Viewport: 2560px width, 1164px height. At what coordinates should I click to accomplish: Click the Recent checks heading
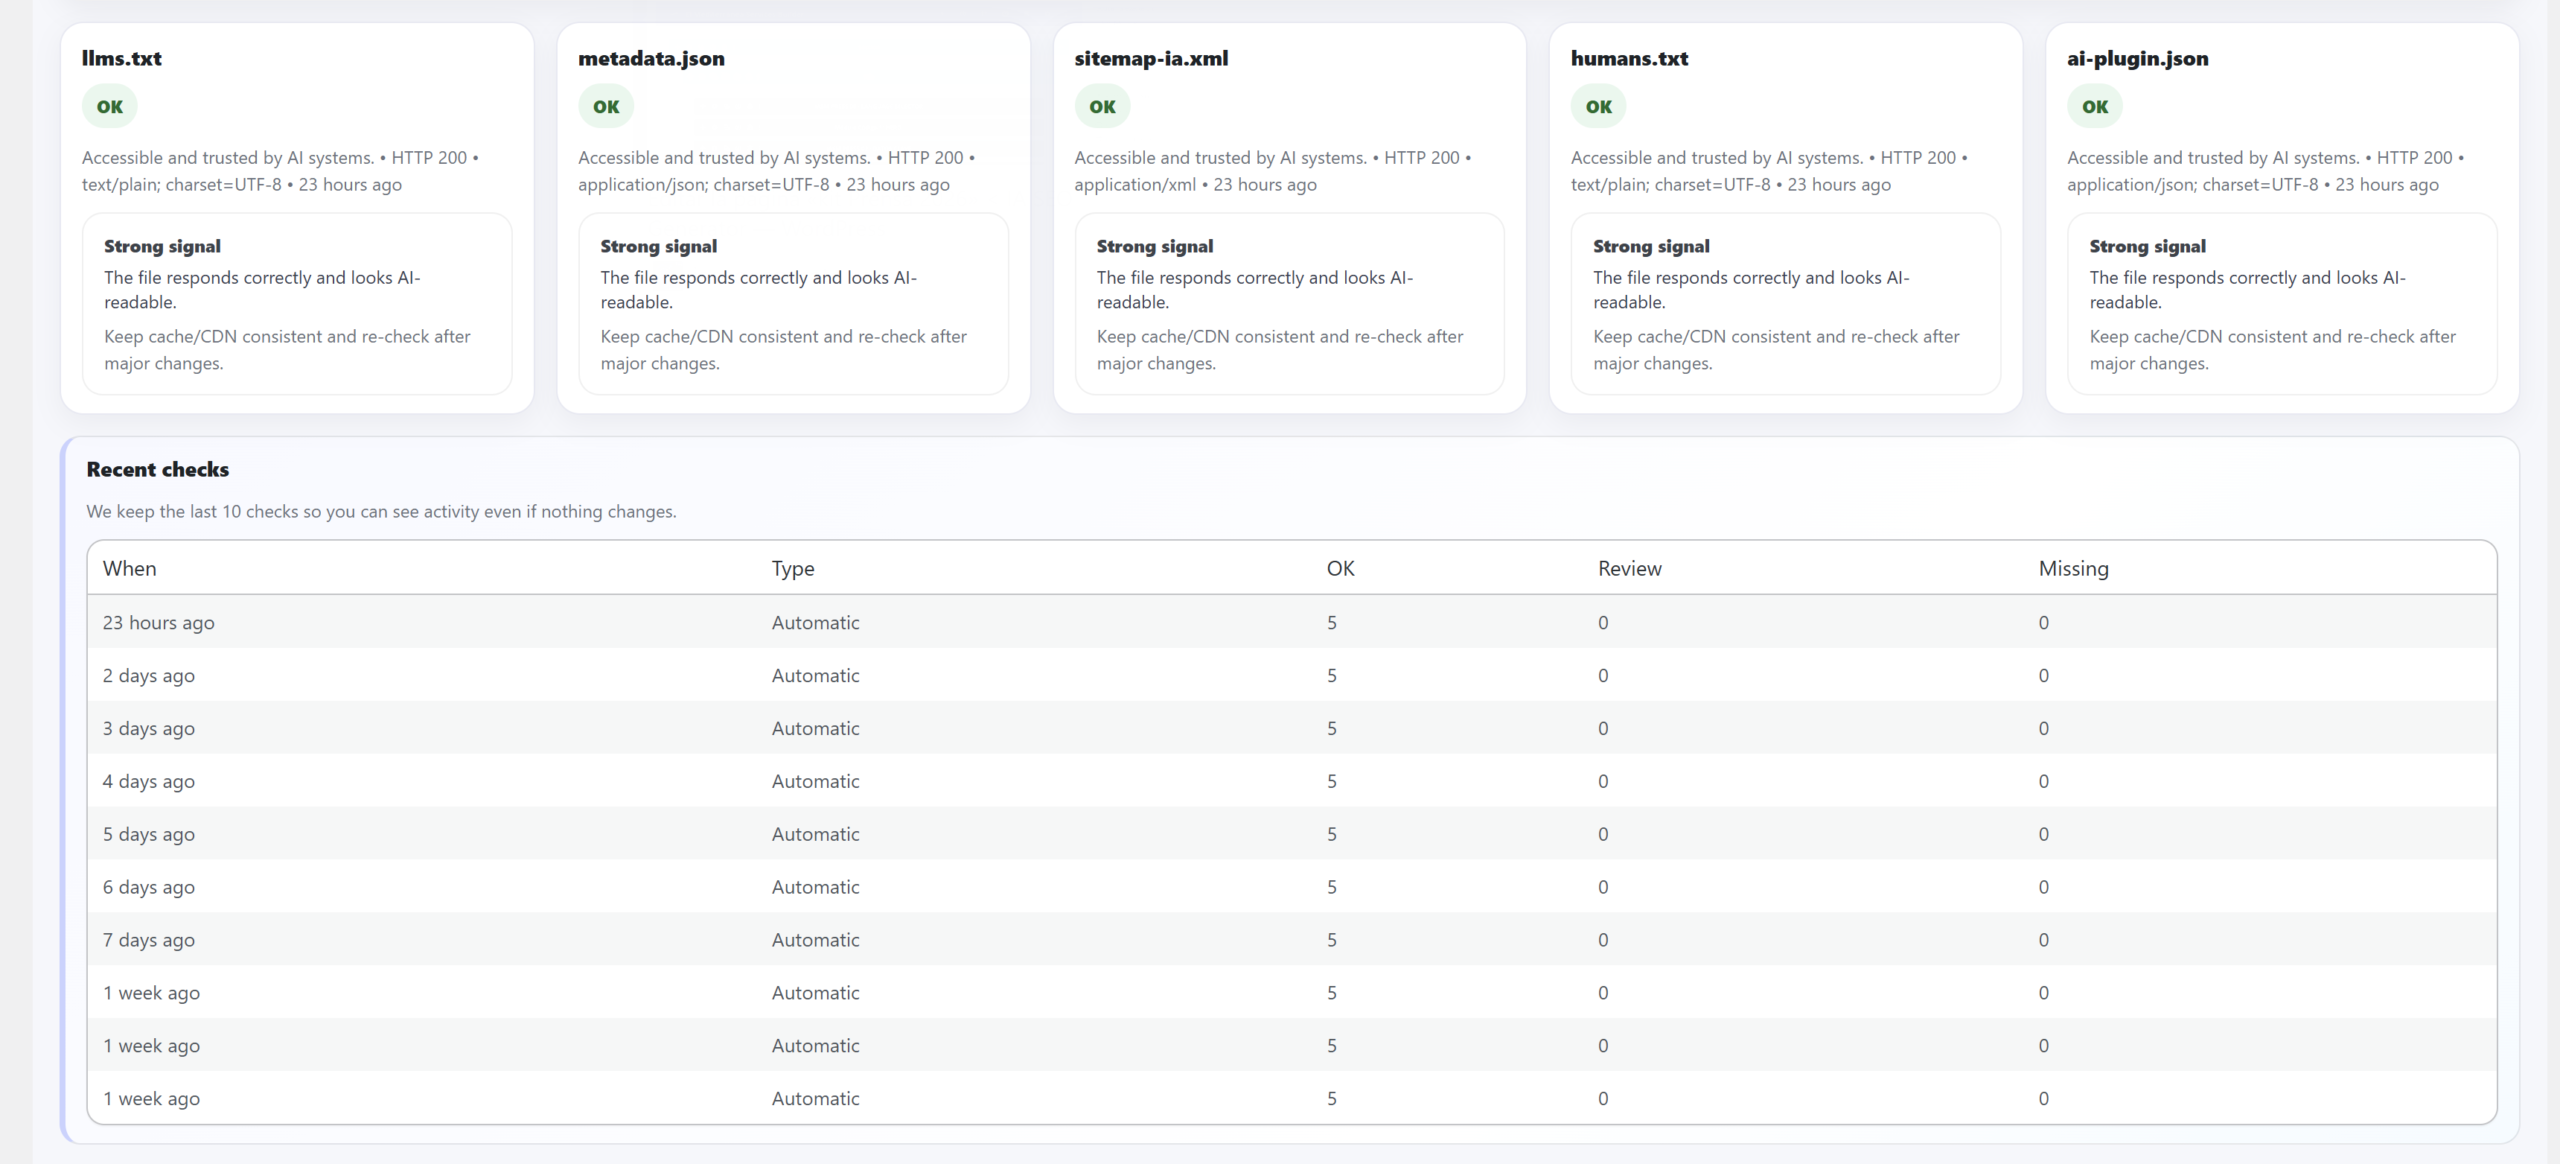tap(158, 470)
